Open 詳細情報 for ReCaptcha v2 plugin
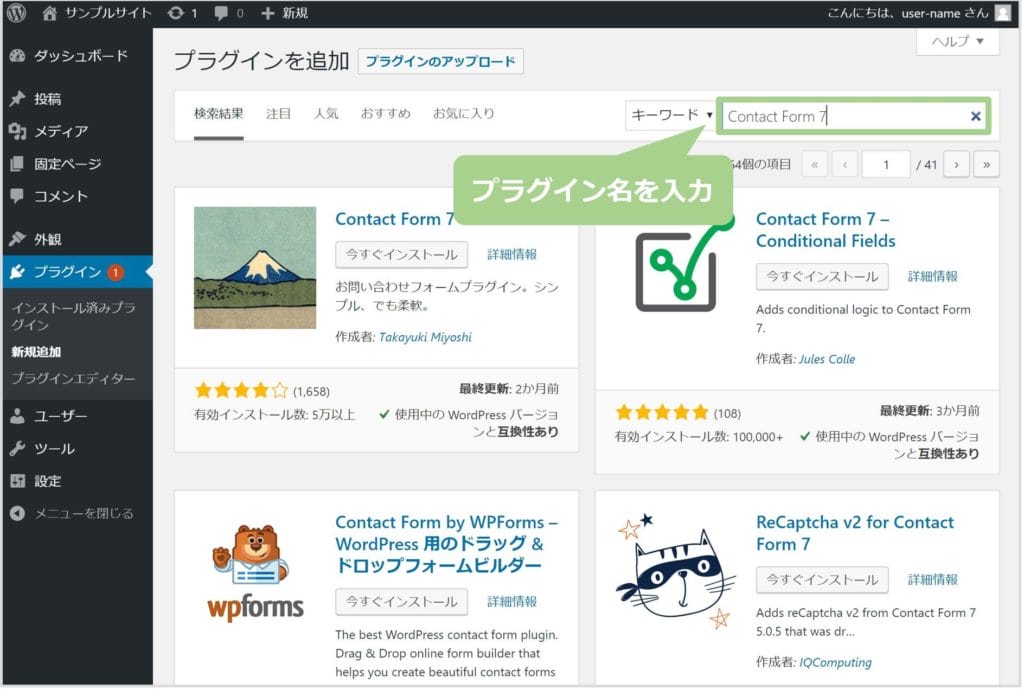The image size is (1024, 689). pyautogui.click(x=933, y=580)
